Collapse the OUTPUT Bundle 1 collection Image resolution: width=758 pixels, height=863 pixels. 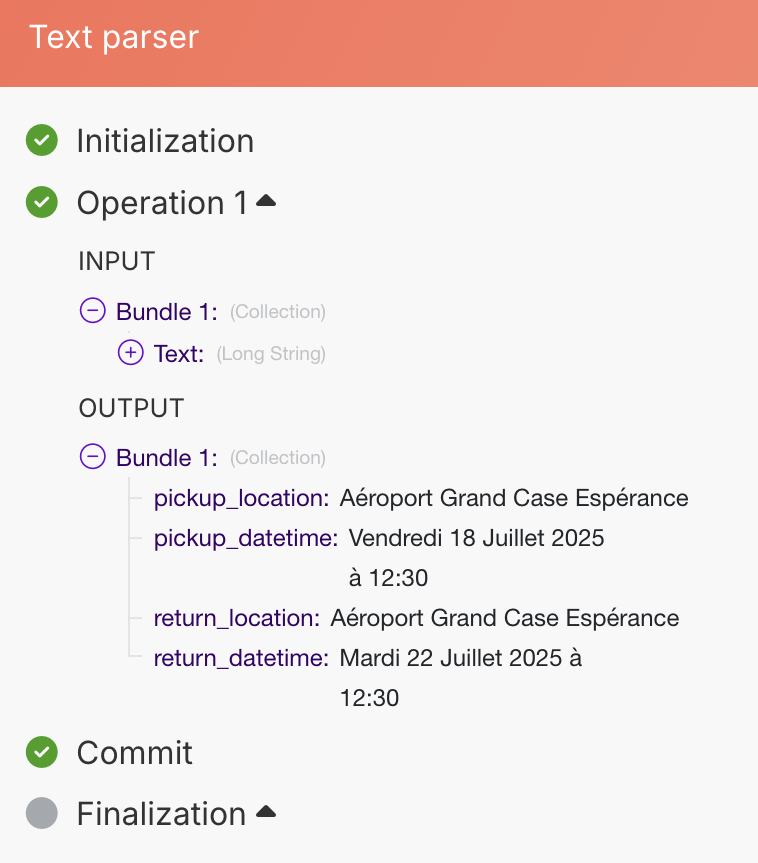coord(92,458)
